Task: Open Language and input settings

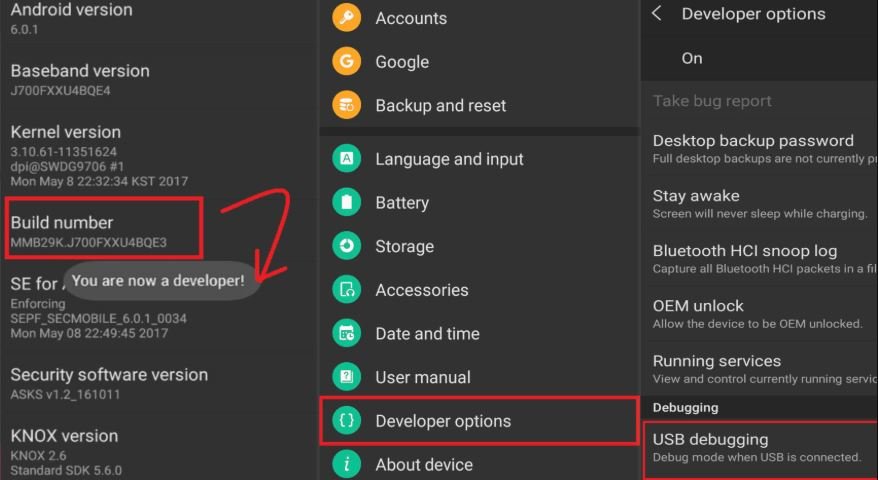Action: 479,159
